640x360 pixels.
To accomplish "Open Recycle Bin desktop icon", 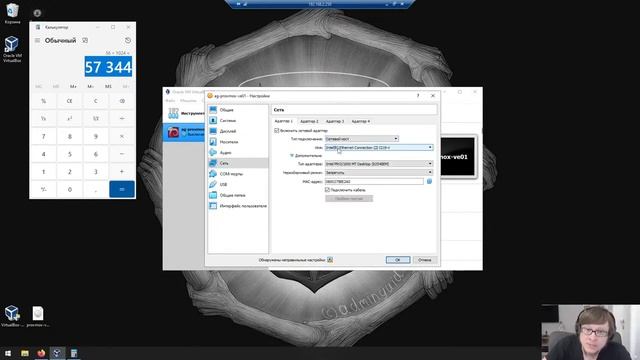I will [x=12, y=13].
